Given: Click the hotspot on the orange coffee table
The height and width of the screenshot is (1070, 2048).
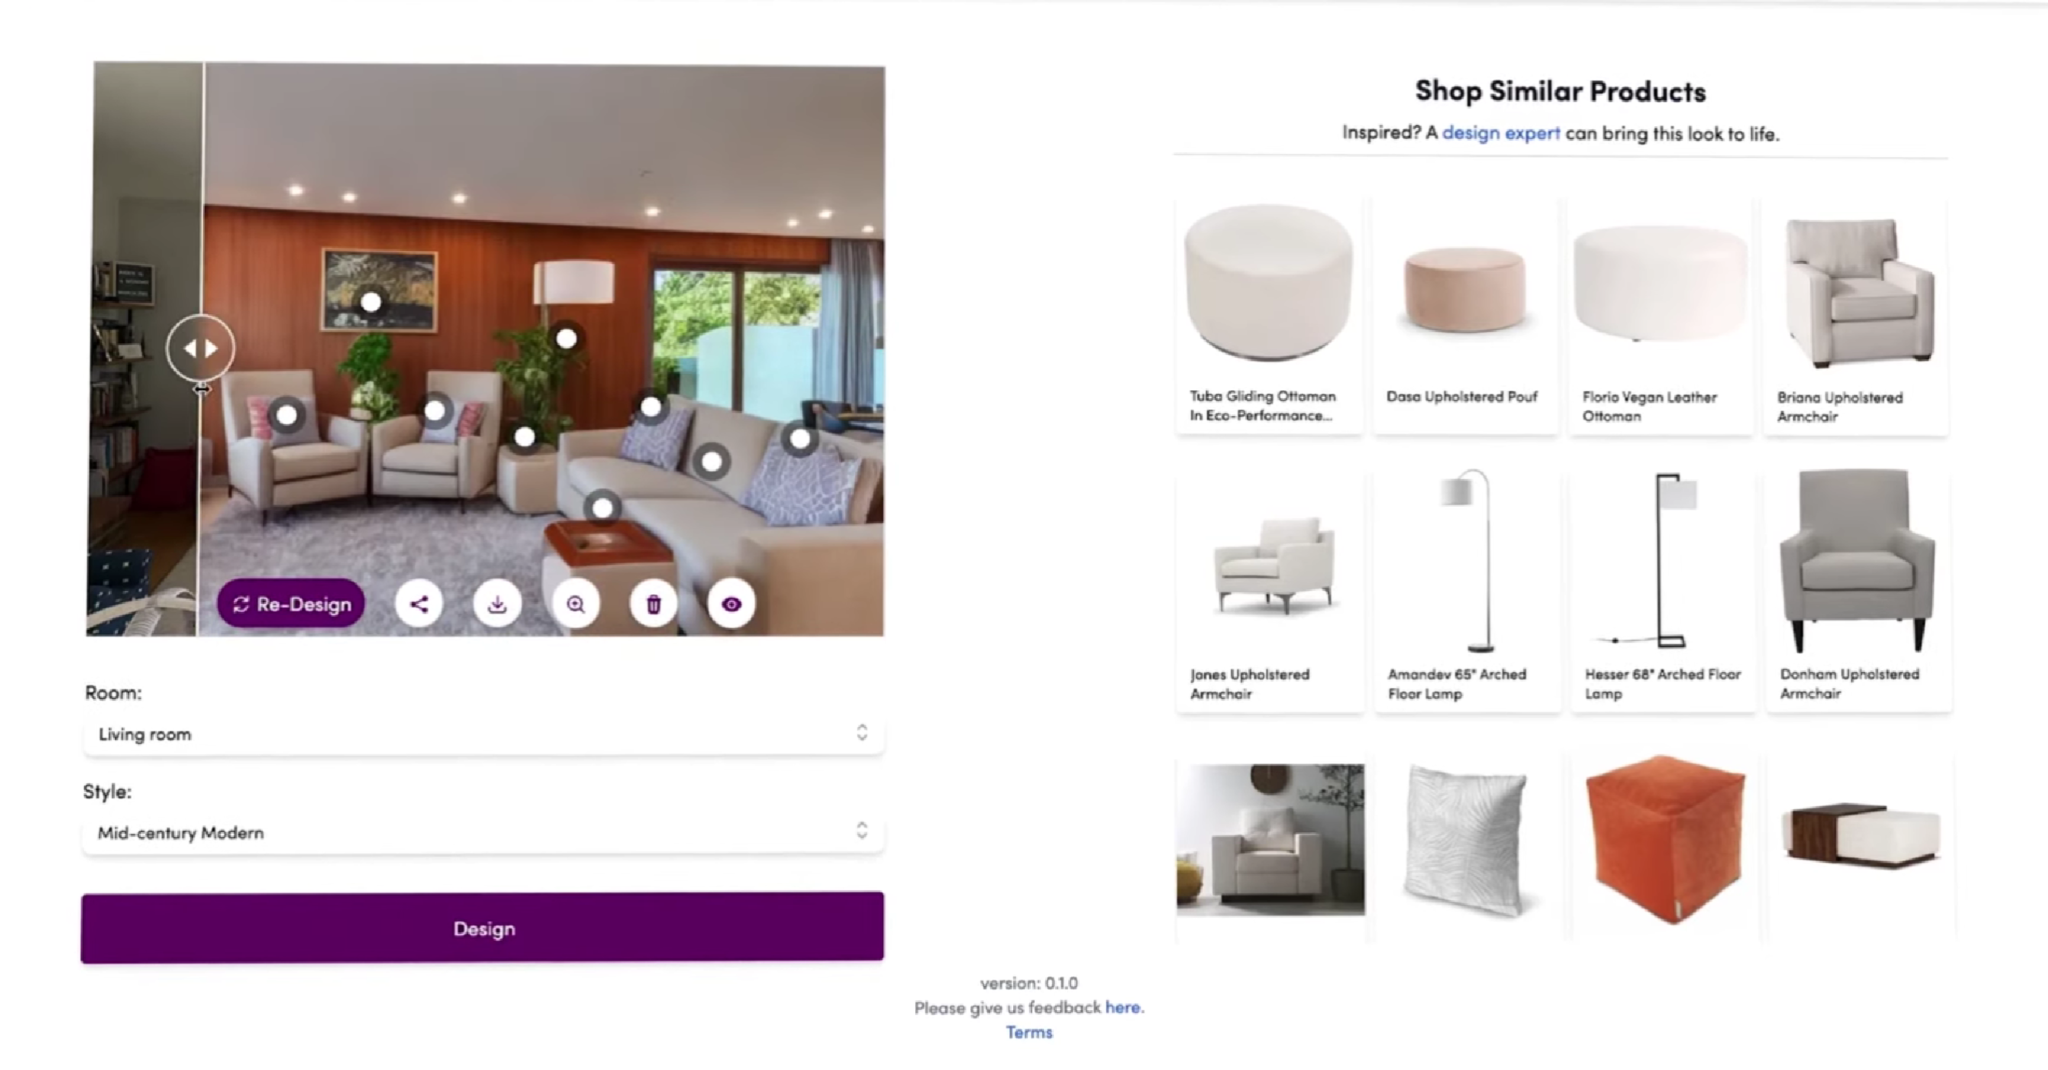Looking at the screenshot, I should [602, 508].
